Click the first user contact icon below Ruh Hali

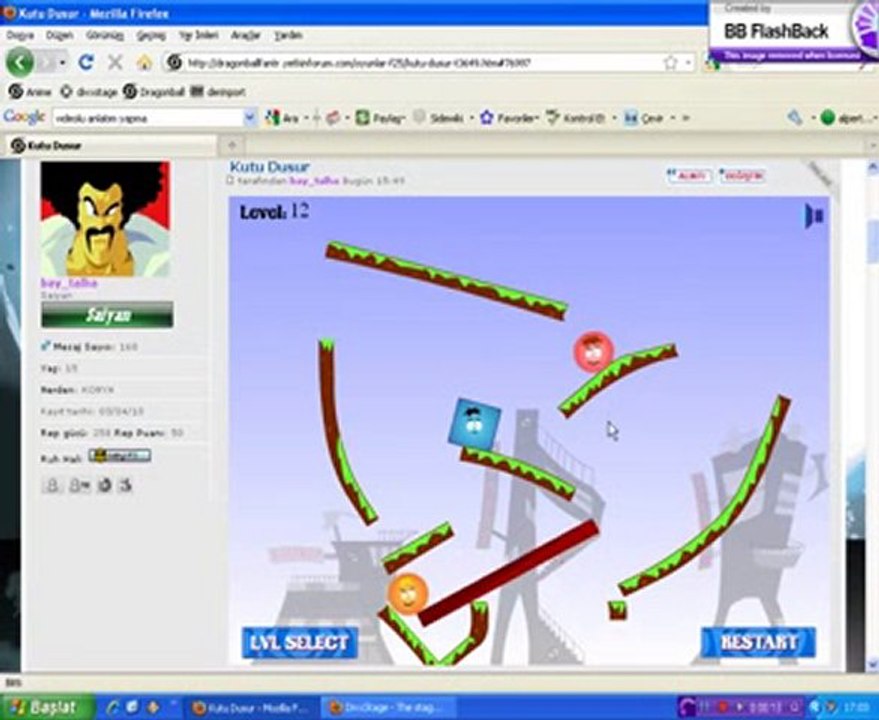[52, 484]
